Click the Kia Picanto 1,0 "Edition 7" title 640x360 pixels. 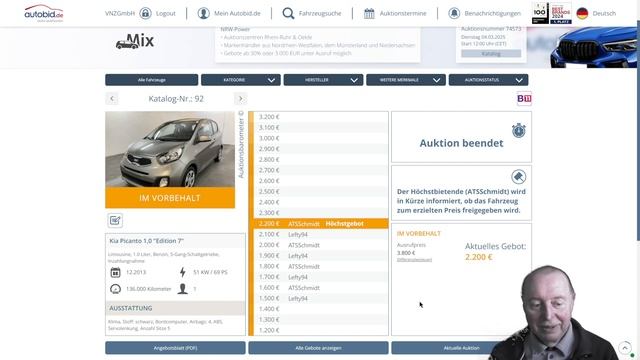[147, 241]
